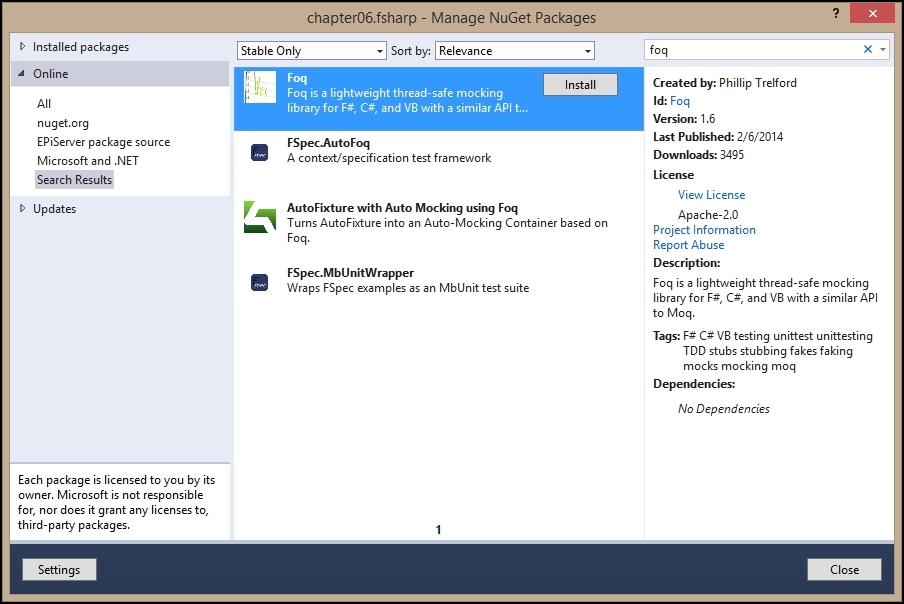The height and width of the screenshot is (604, 904).
Task: Click in the foq search field
Action: (752, 50)
